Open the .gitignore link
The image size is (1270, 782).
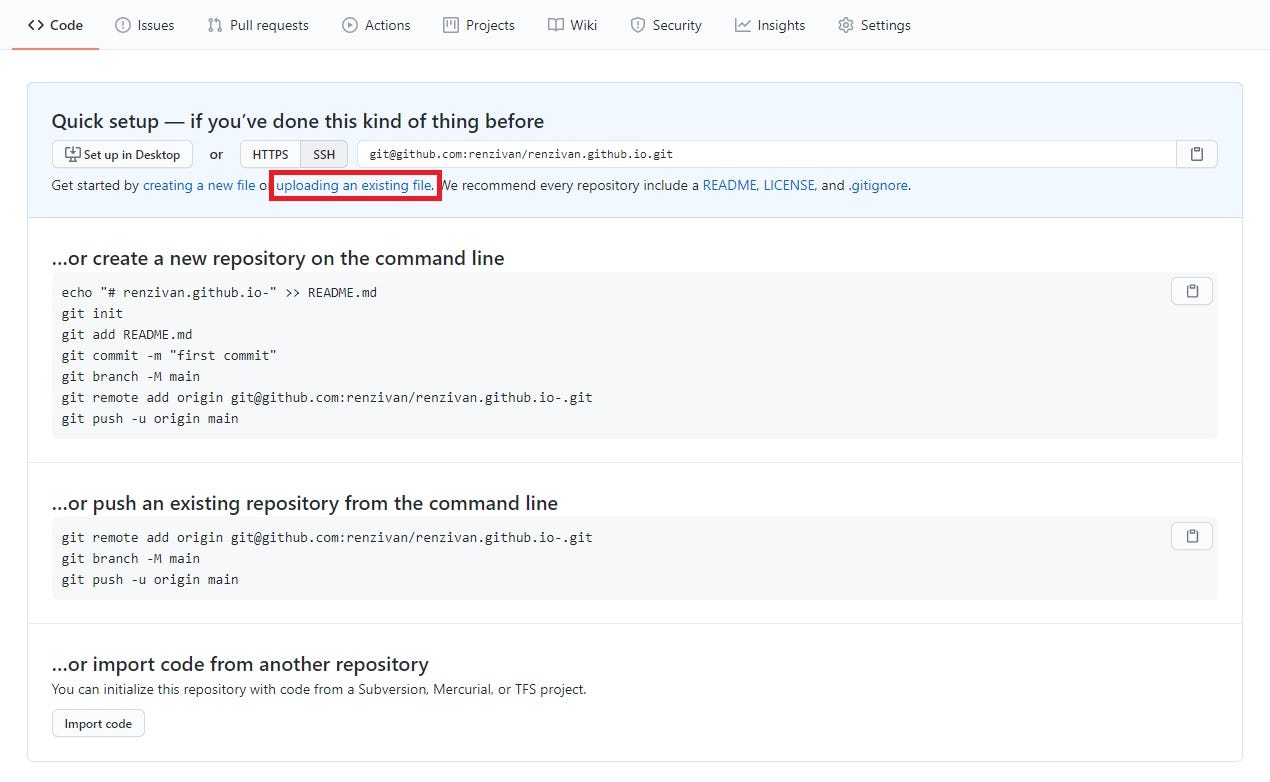tap(877, 185)
